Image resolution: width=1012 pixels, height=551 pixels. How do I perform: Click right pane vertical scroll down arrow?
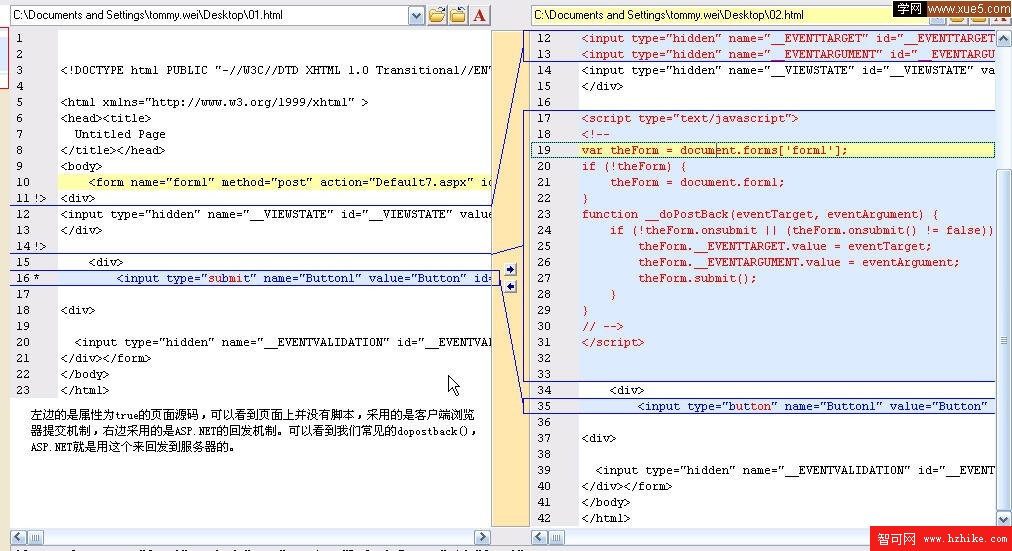1004,519
